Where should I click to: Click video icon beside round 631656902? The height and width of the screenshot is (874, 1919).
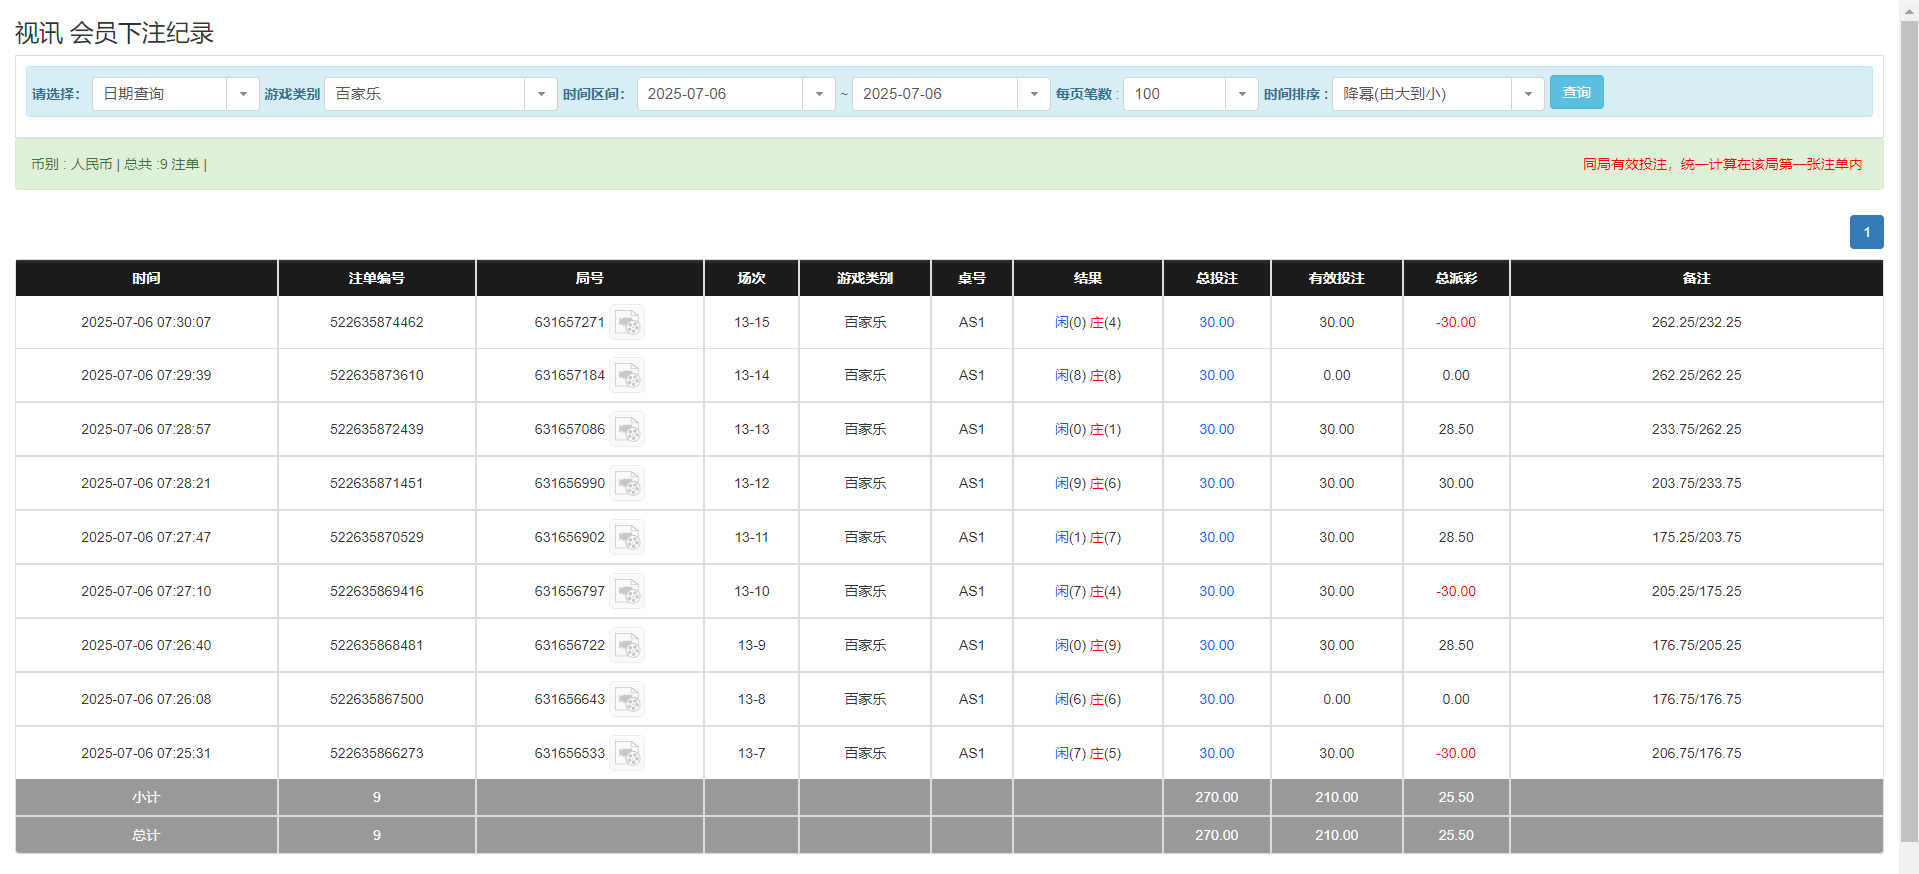[627, 538]
